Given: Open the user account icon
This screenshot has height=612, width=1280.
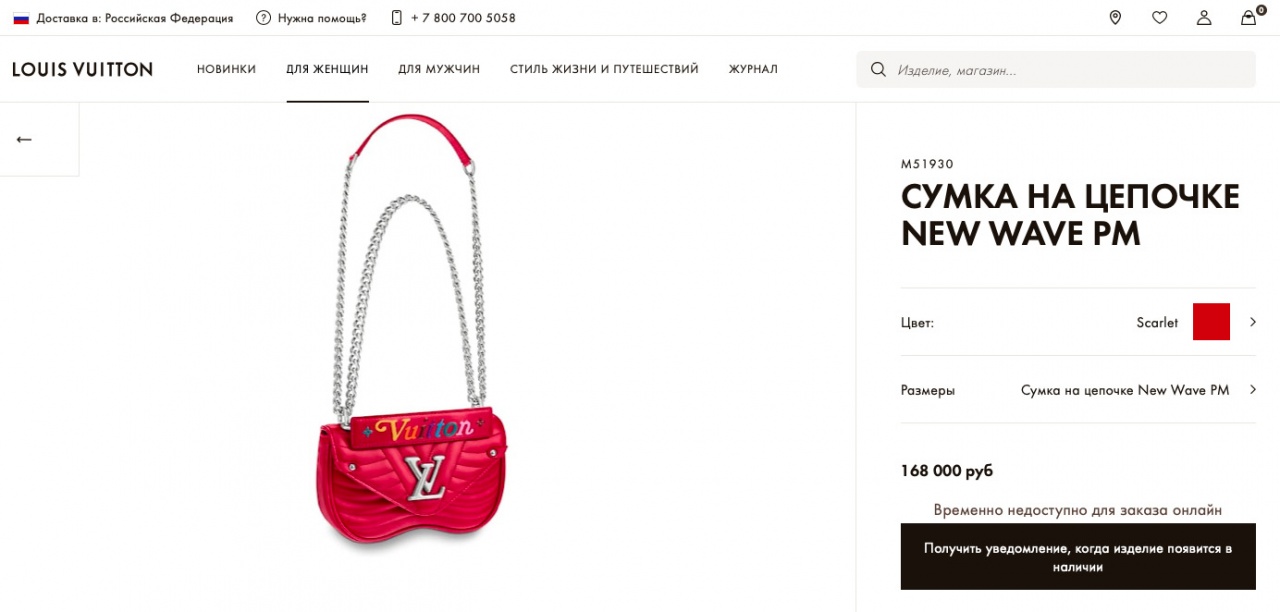Looking at the screenshot, I should 1204,17.
